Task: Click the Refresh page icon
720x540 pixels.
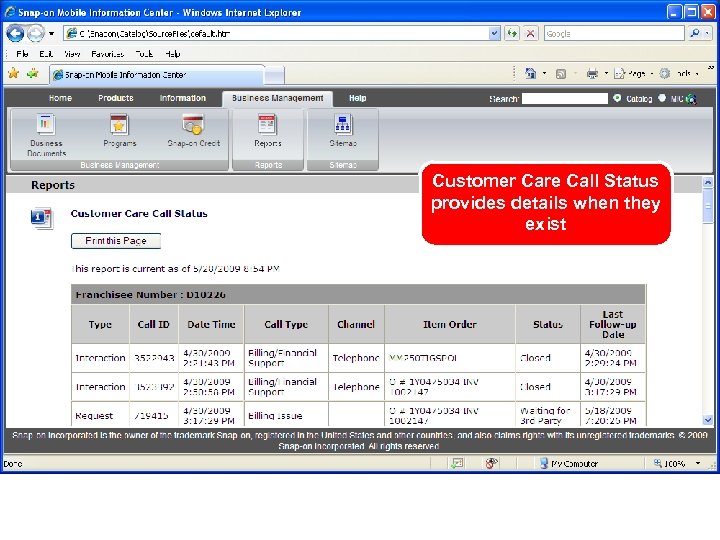Action: [x=512, y=34]
